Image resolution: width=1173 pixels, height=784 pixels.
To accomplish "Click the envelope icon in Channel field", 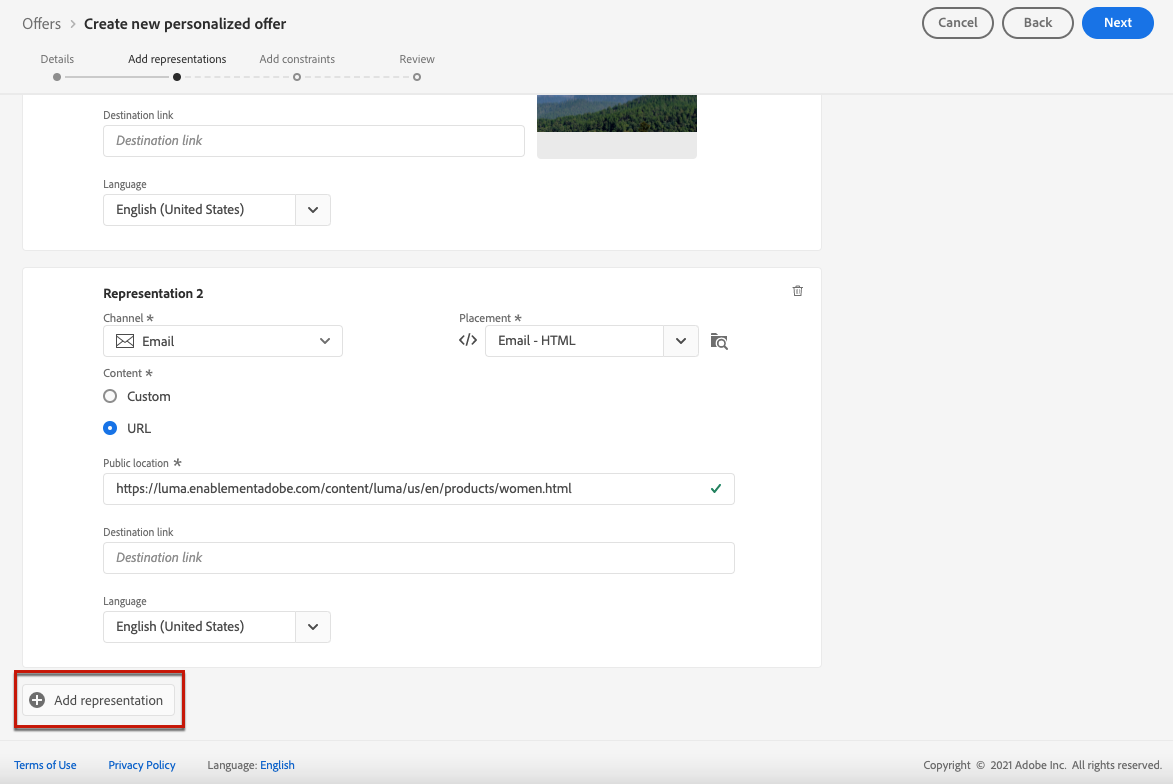I will coord(125,341).
